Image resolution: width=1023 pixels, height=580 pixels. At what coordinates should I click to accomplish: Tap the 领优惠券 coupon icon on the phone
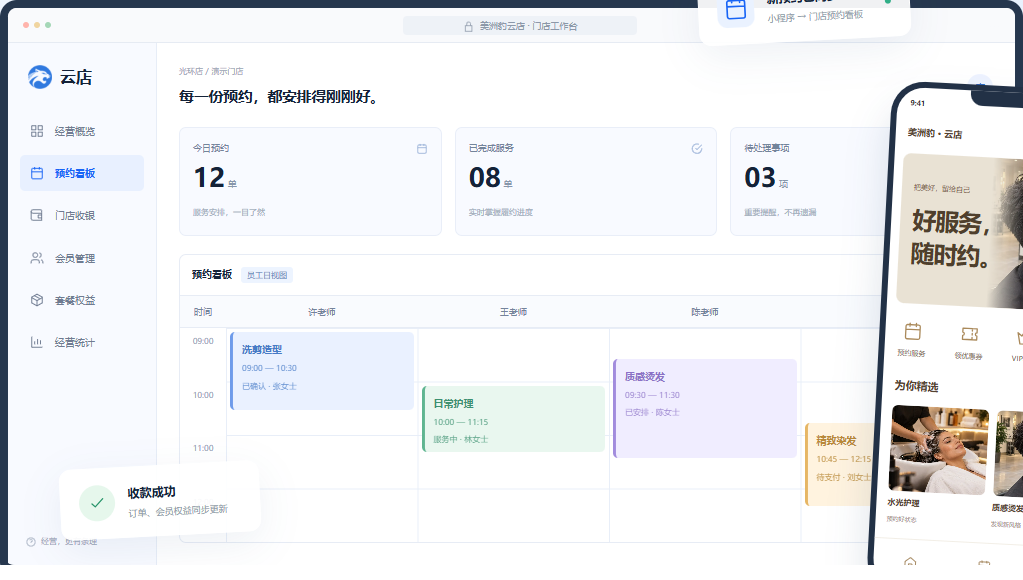click(x=970, y=334)
